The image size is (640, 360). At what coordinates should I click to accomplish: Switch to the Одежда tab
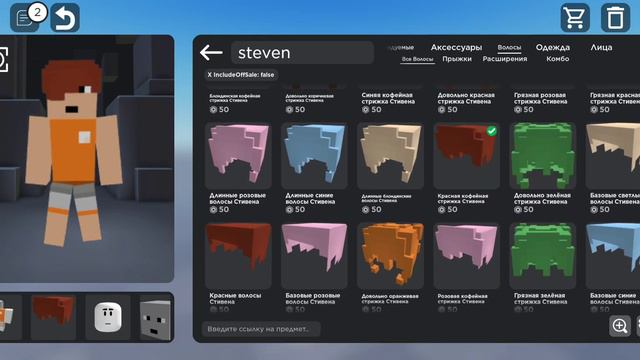pyautogui.click(x=553, y=47)
